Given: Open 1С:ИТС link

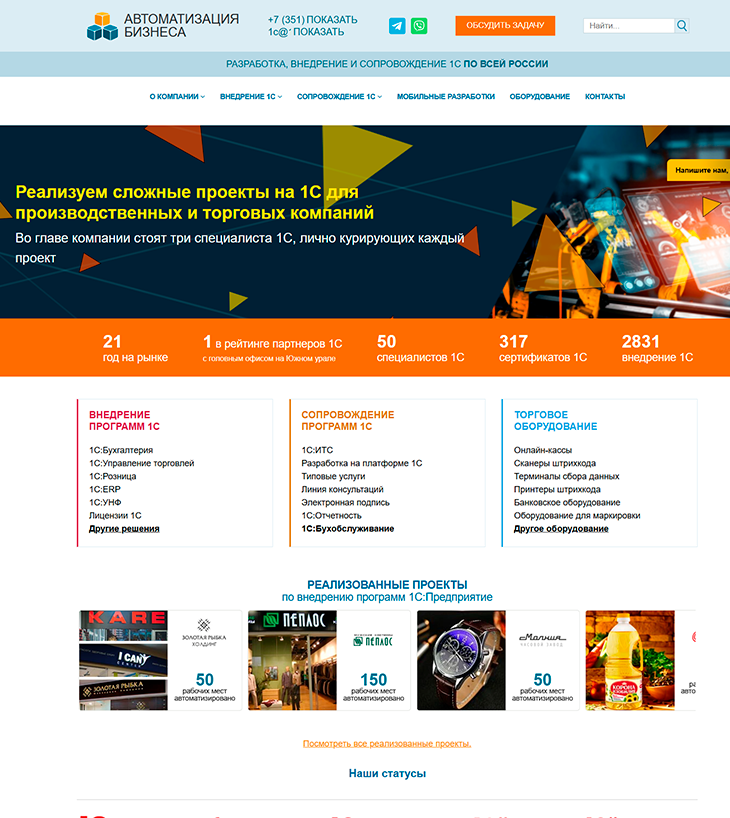Looking at the screenshot, I should click(x=317, y=450).
